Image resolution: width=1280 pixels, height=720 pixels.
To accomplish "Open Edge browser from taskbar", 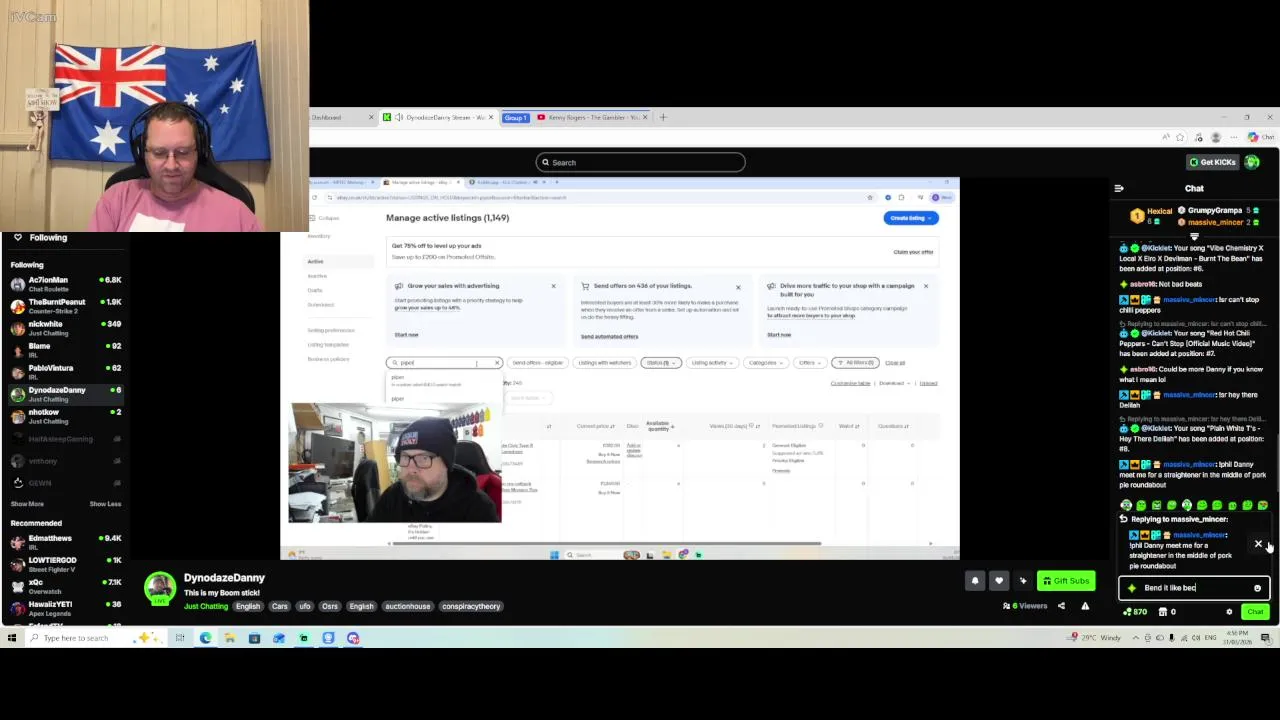I will coord(205,638).
